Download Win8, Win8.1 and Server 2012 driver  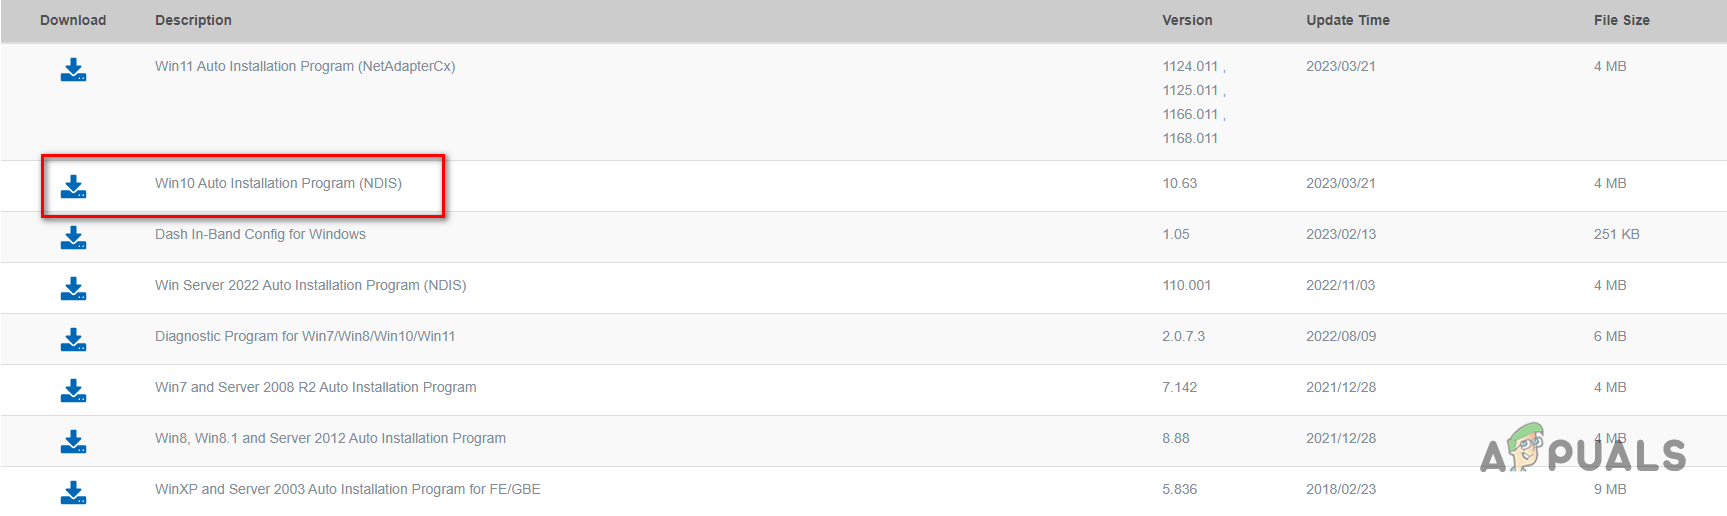pos(73,442)
